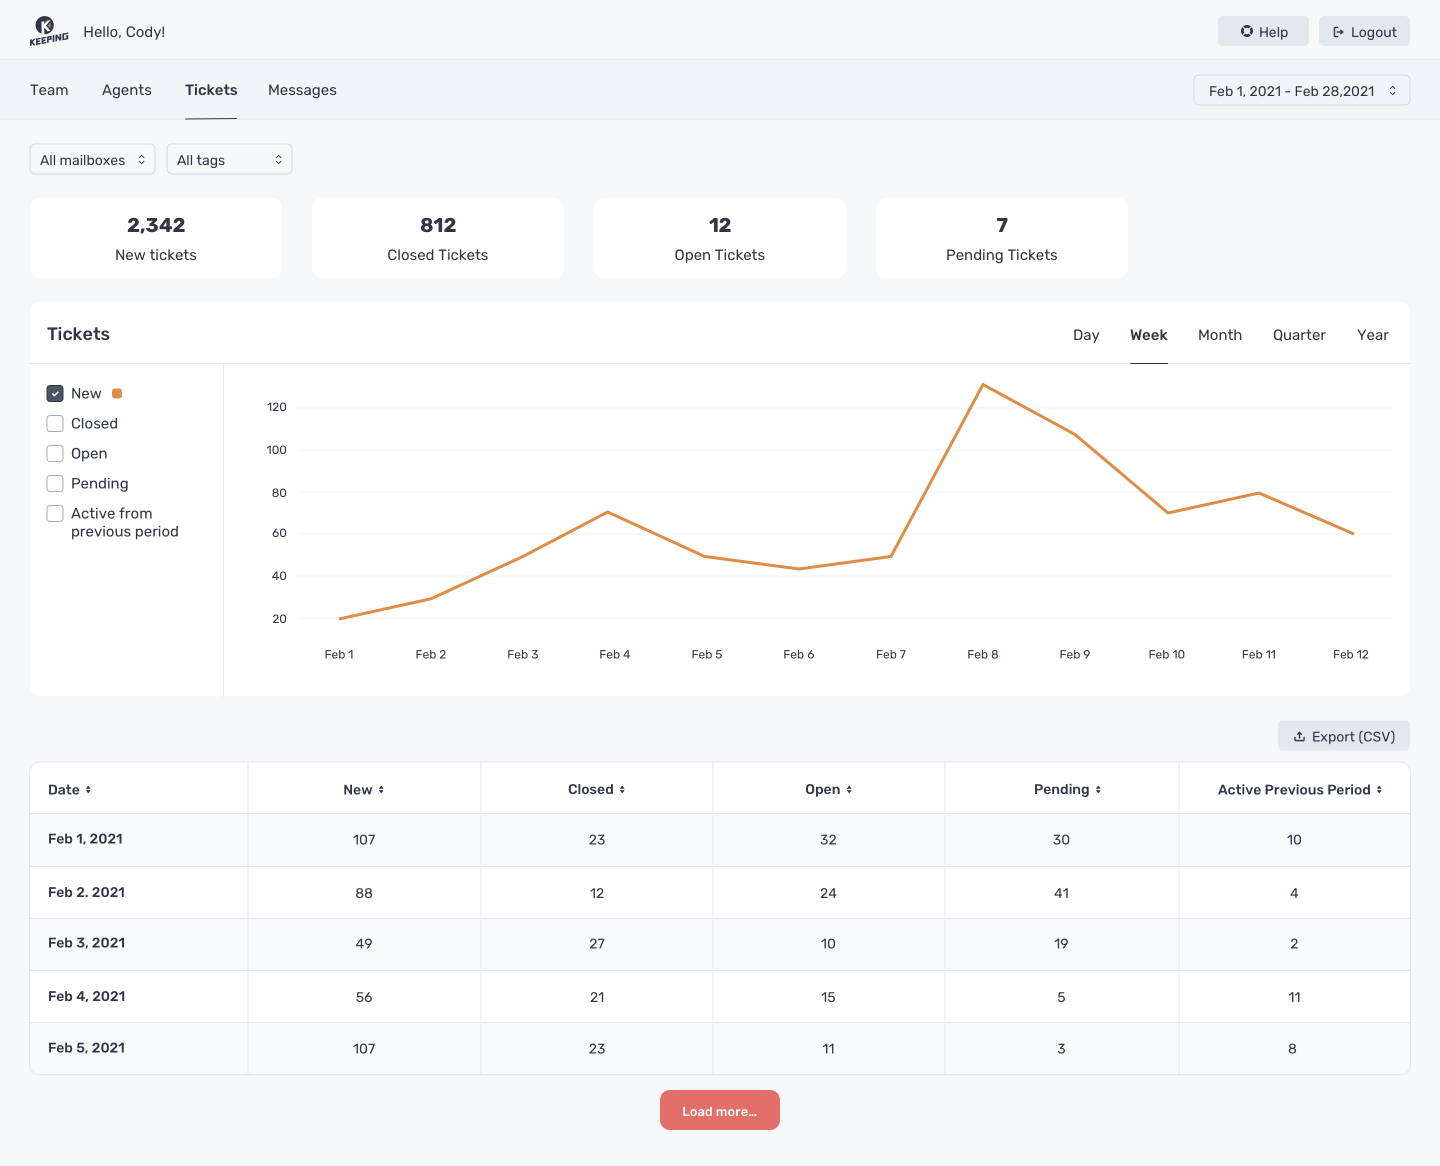Image resolution: width=1440 pixels, height=1166 pixels.
Task: Click New value 88 in table
Action: (x=364, y=893)
